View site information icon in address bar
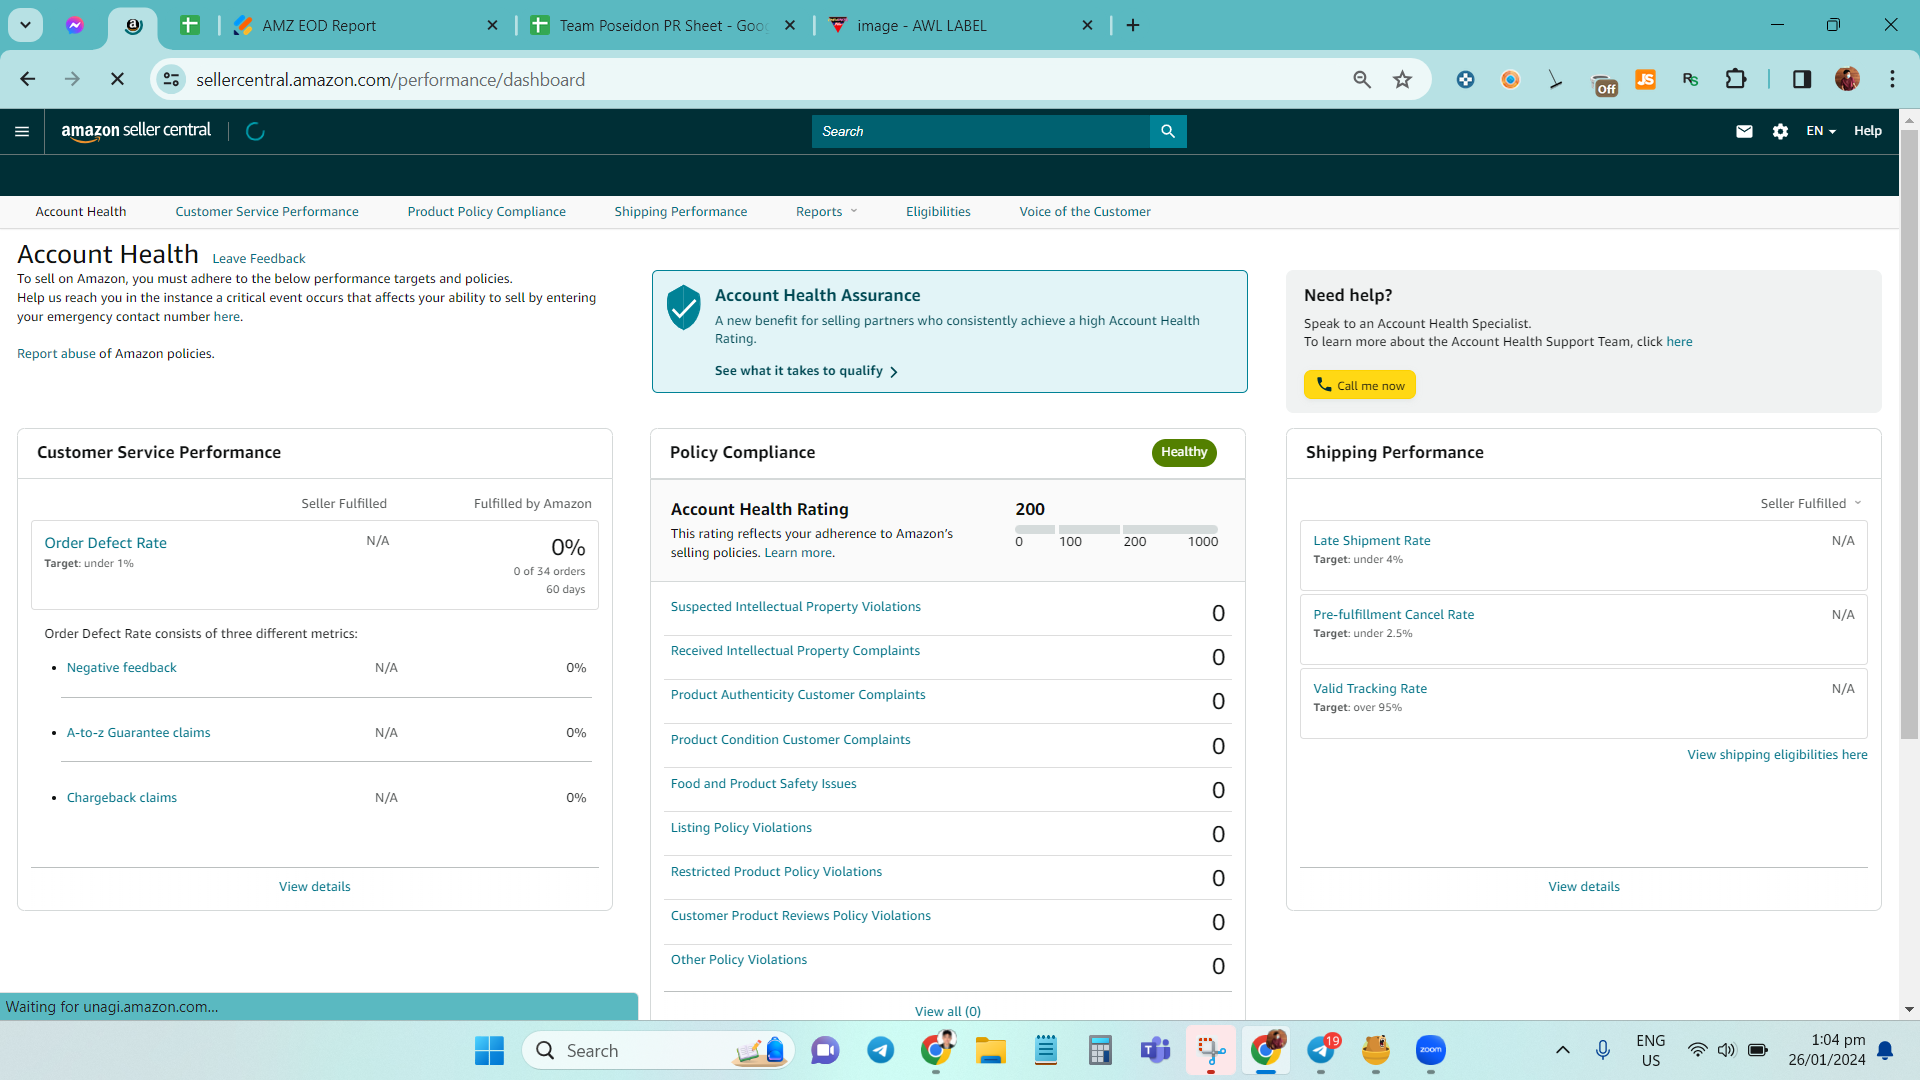1920x1080 pixels. point(171,79)
